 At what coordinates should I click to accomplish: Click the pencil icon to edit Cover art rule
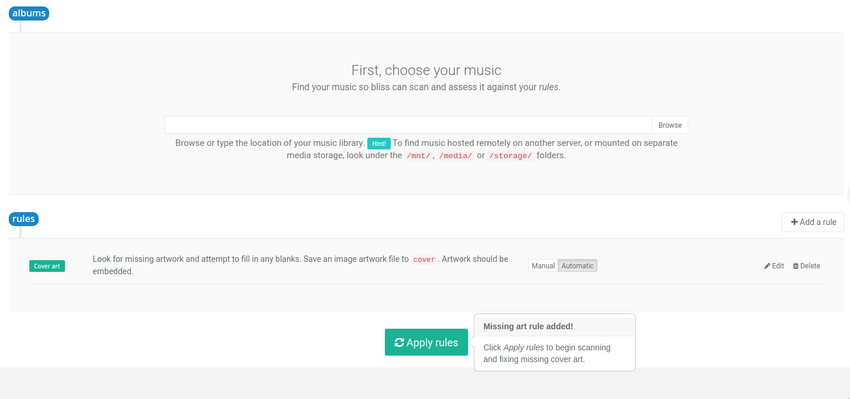pos(767,266)
